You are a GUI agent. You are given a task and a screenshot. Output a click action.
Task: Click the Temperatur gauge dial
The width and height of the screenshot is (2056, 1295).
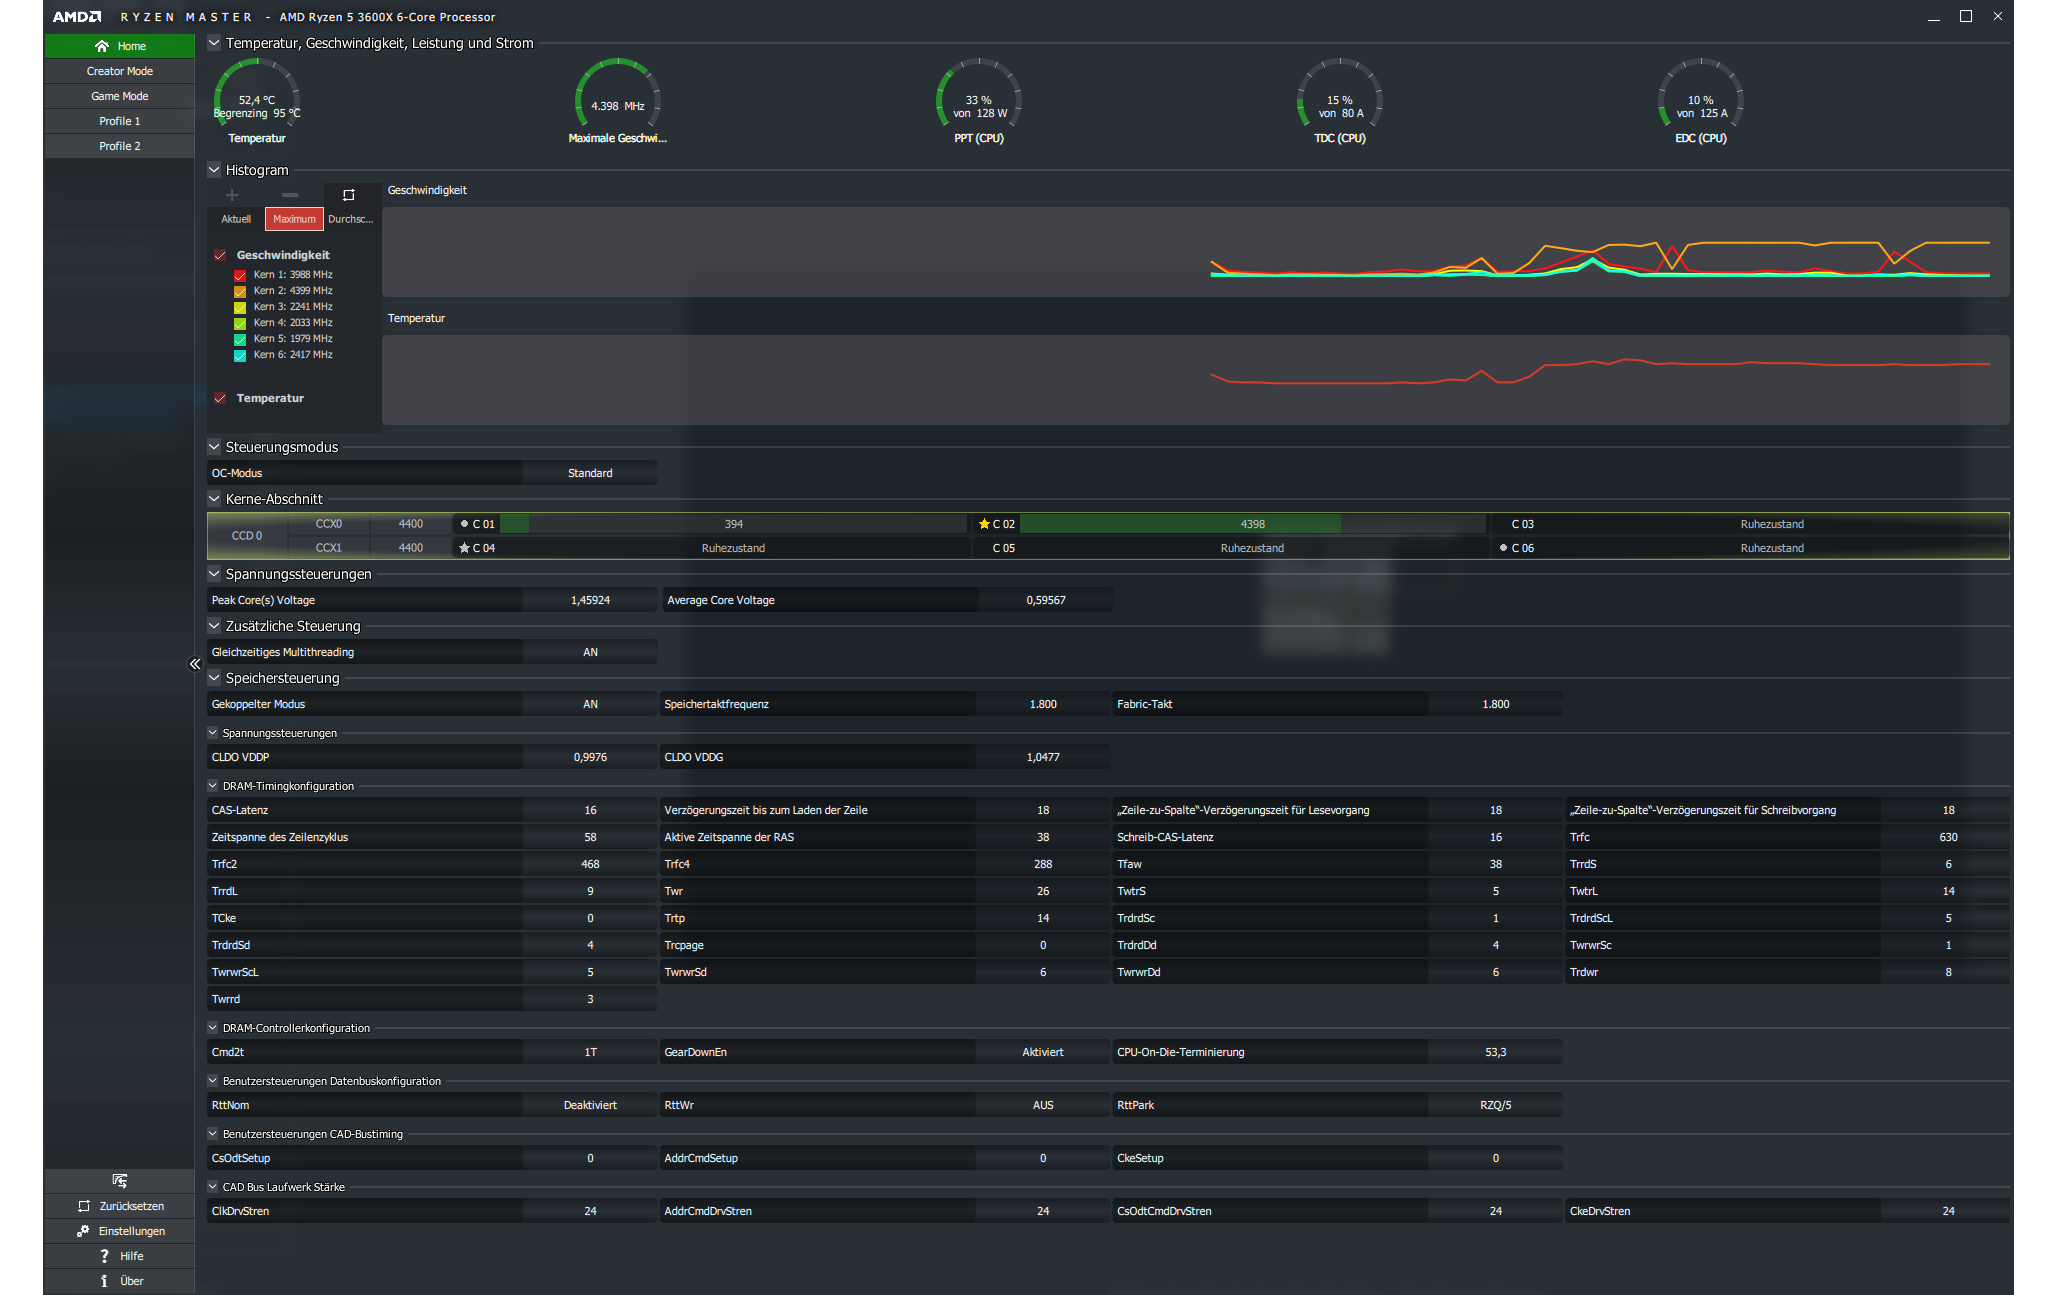coord(257,98)
